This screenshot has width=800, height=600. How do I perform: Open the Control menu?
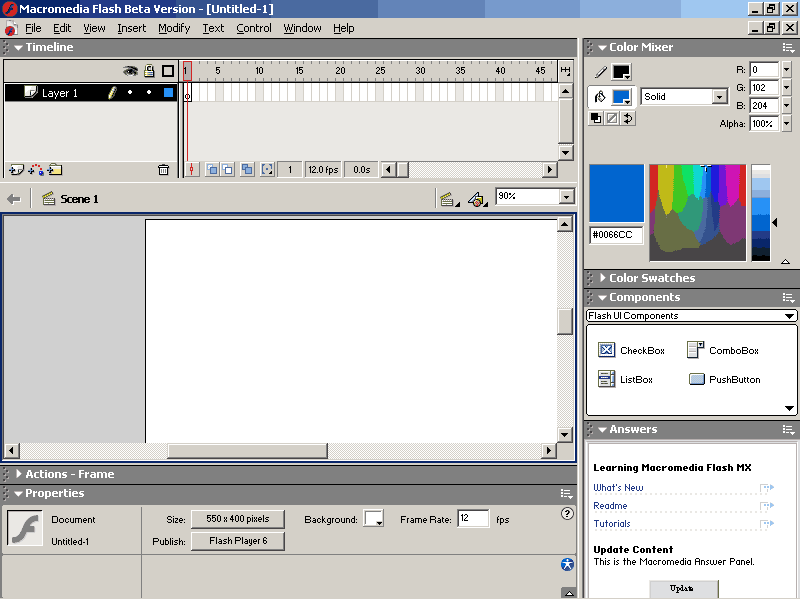click(254, 28)
